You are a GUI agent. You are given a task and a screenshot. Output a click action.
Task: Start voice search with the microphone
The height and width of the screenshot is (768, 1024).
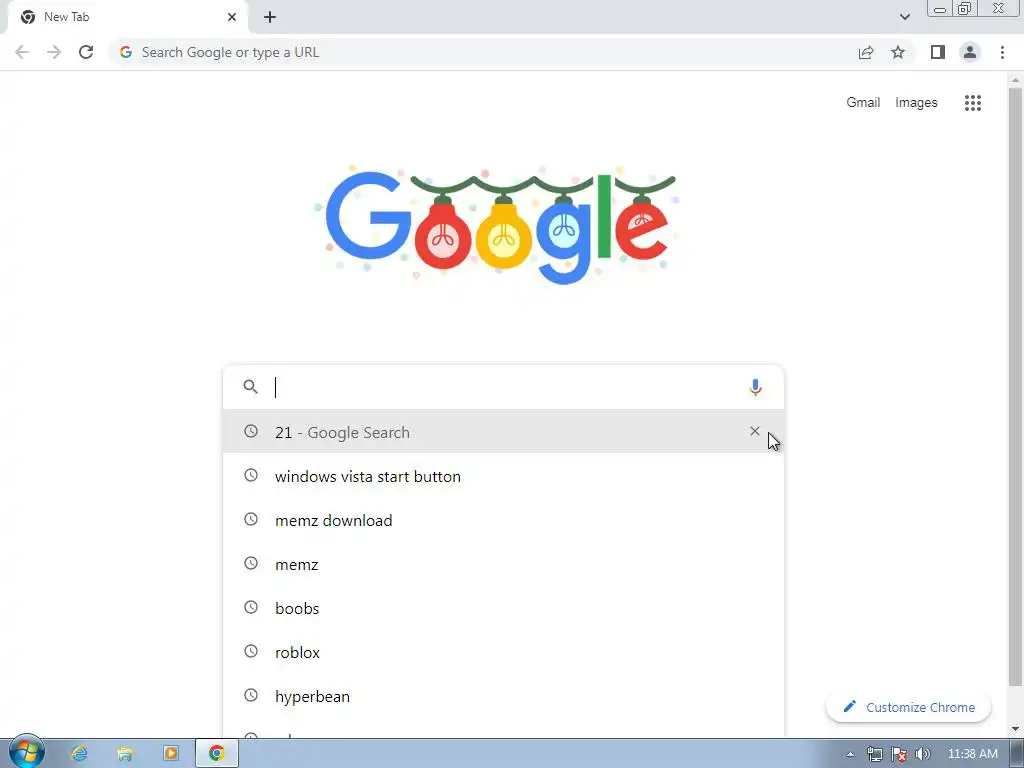tap(755, 387)
